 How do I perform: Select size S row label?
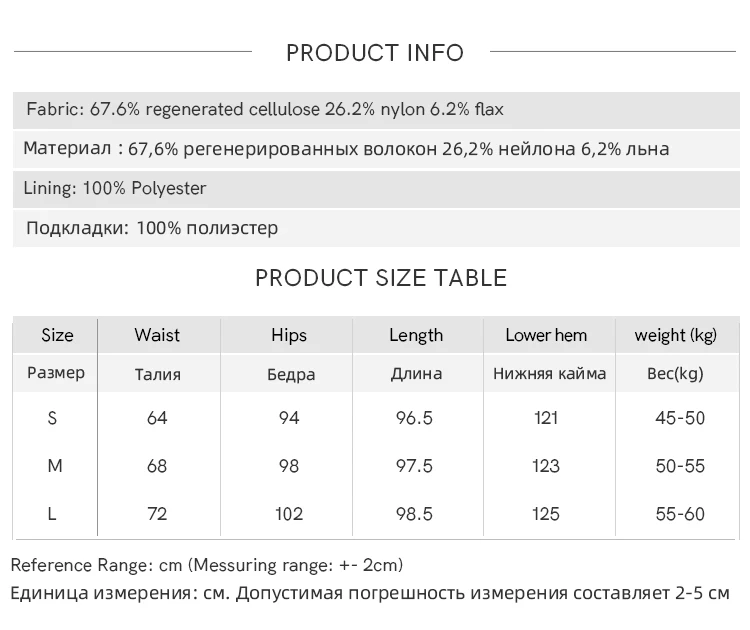(x=52, y=418)
